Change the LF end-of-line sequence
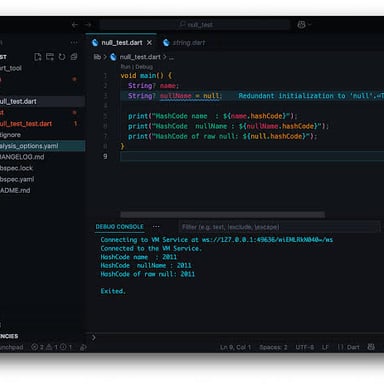 325,347
